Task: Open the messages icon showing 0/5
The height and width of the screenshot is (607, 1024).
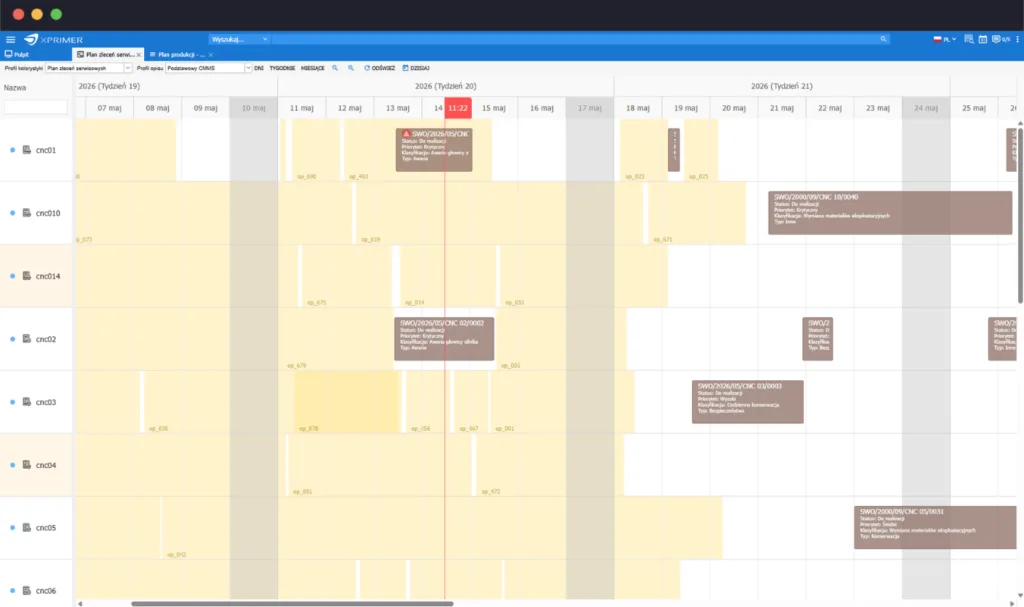Action: click(1000, 39)
